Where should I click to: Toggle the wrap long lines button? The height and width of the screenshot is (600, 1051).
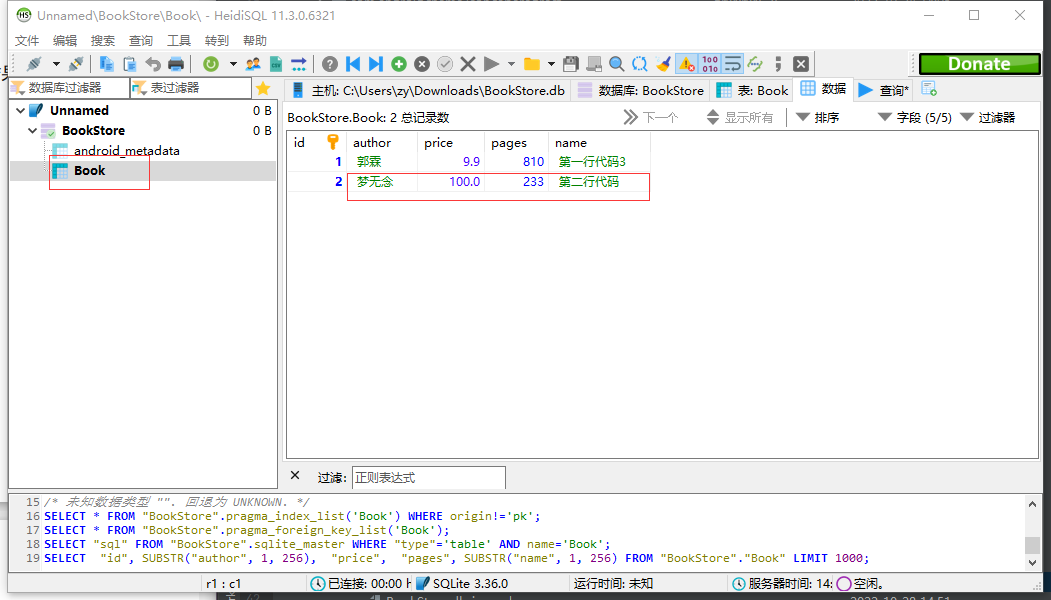(733, 64)
